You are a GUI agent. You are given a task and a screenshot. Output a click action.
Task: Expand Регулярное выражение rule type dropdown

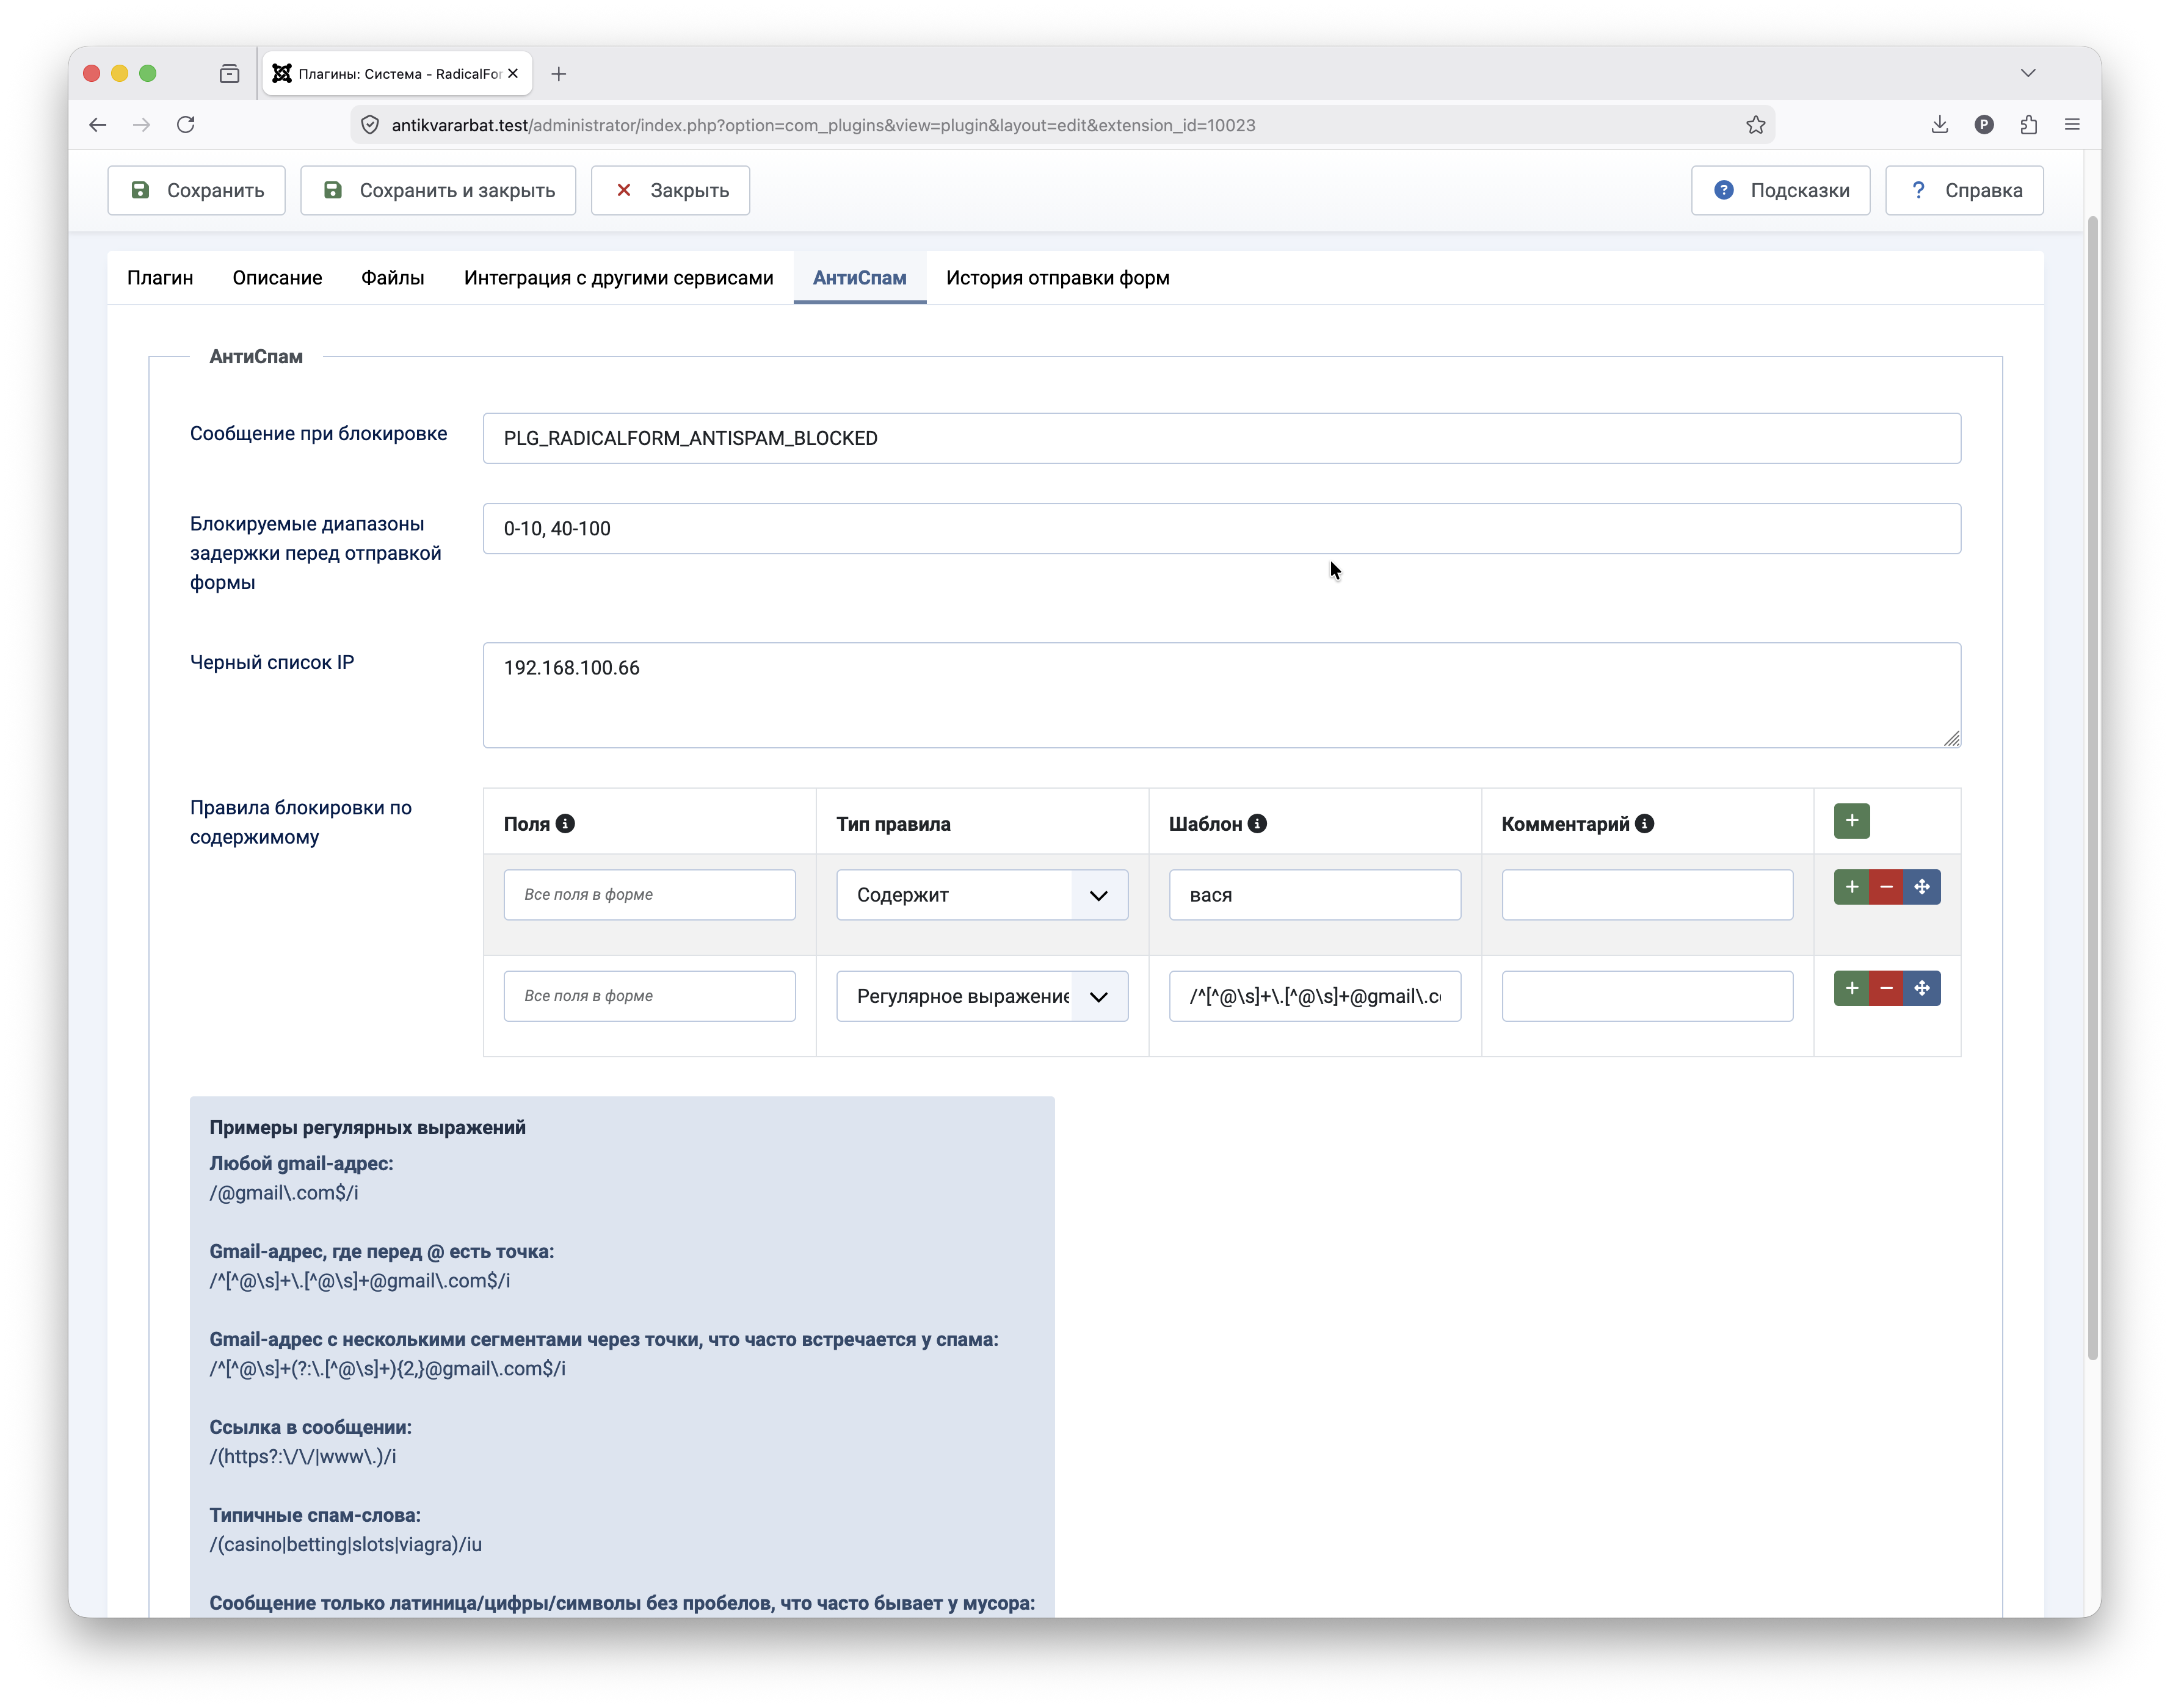coord(981,996)
